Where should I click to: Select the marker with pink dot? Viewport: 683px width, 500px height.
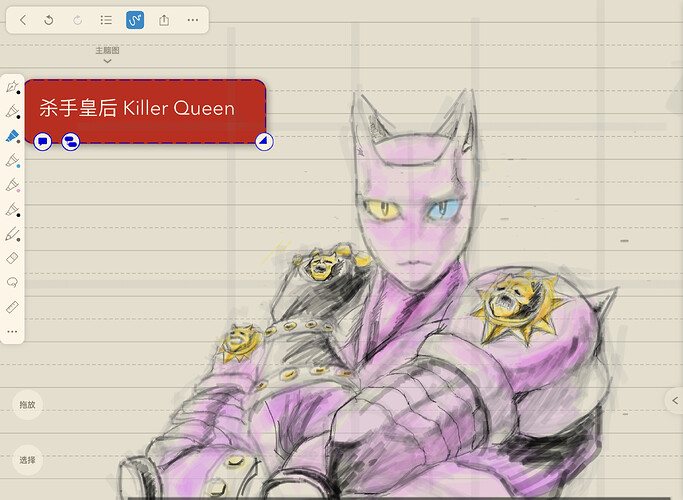(x=12, y=185)
